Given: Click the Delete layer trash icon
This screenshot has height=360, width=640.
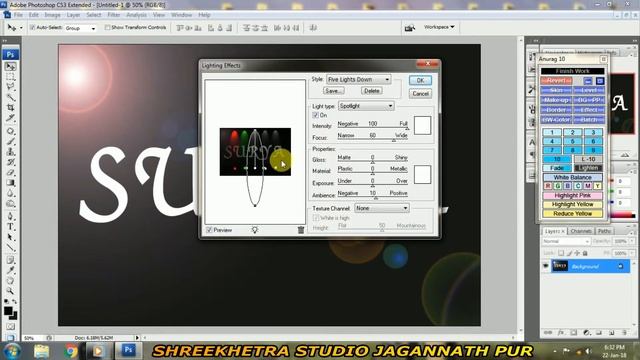Looking at the screenshot, I should click(624, 333).
